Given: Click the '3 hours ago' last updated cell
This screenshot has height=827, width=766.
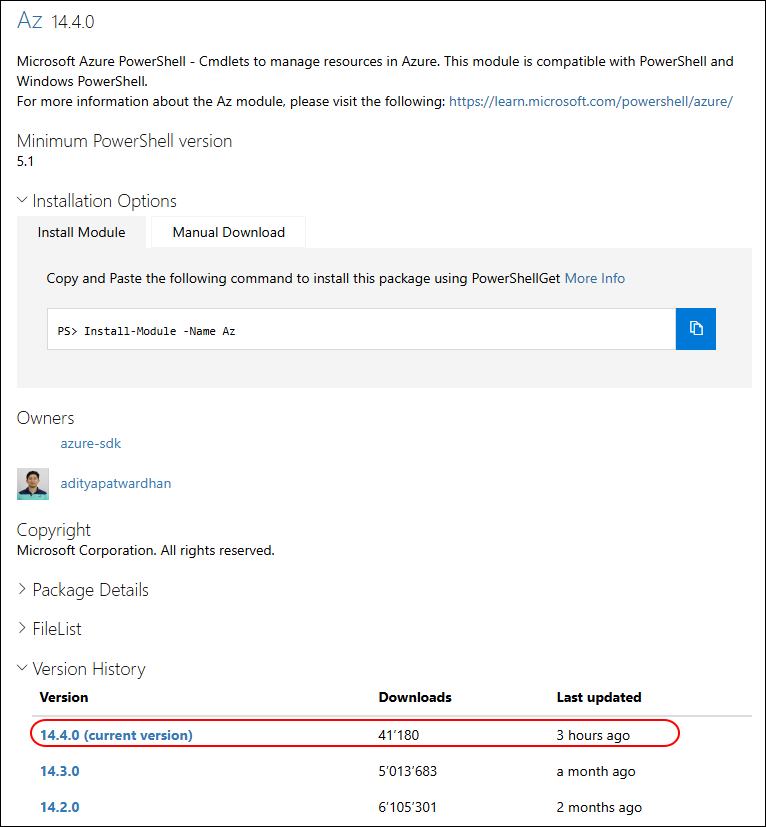Looking at the screenshot, I should [x=593, y=735].
